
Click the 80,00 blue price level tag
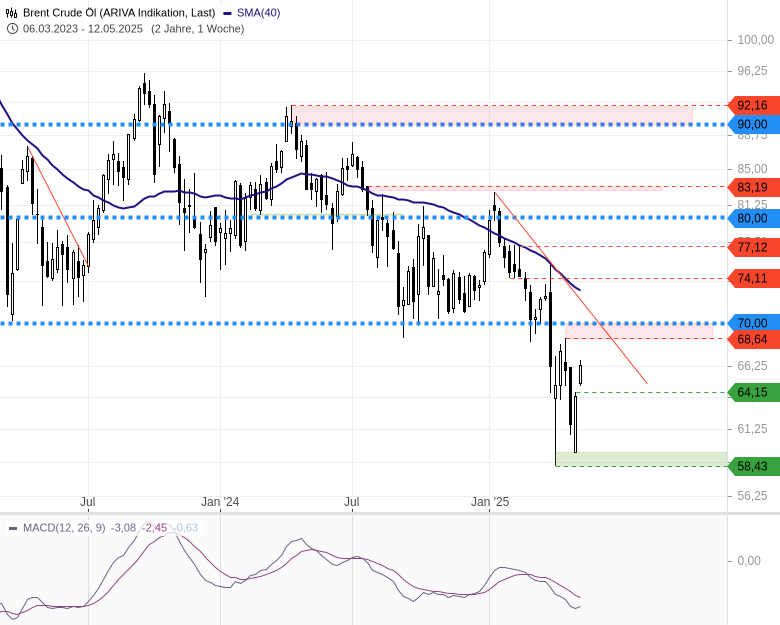pos(753,218)
